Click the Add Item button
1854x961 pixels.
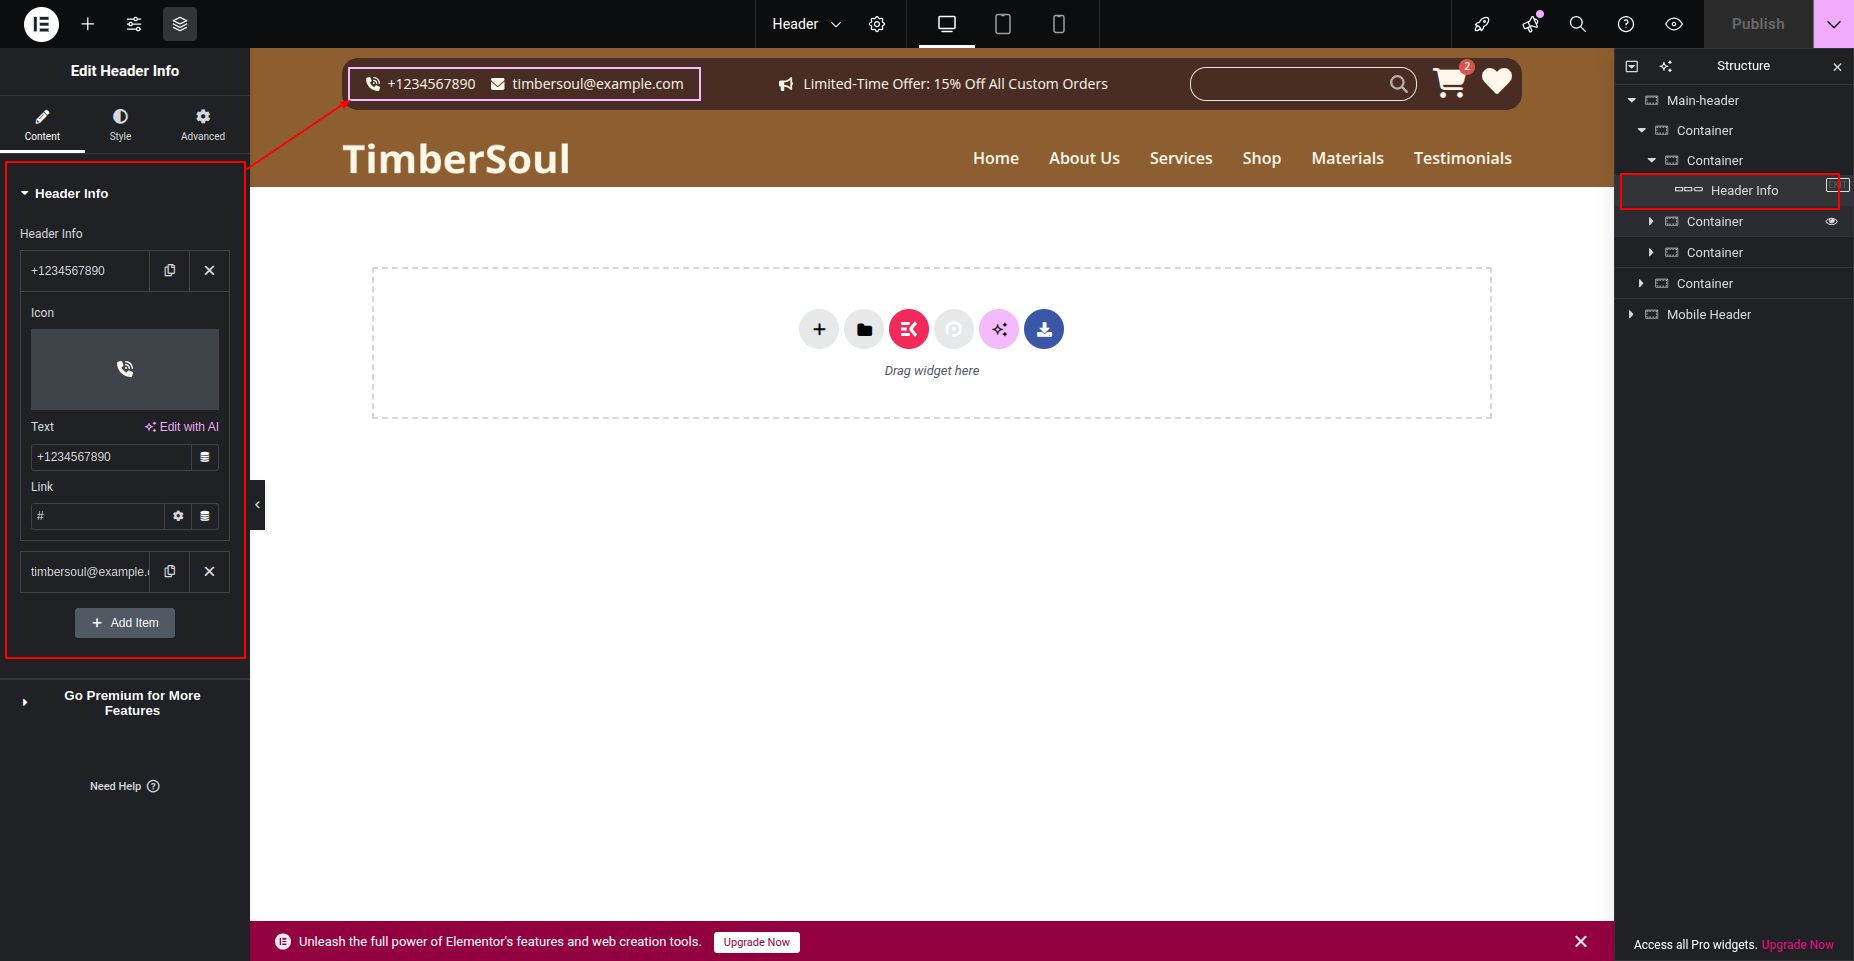pos(125,623)
